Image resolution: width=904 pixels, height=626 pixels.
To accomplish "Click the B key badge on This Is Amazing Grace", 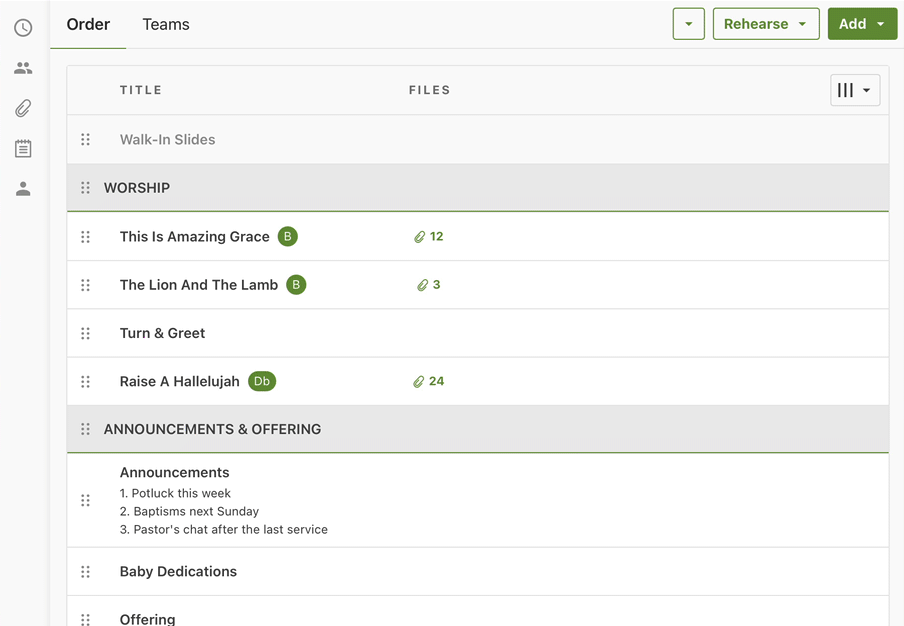I will pos(288,237).
